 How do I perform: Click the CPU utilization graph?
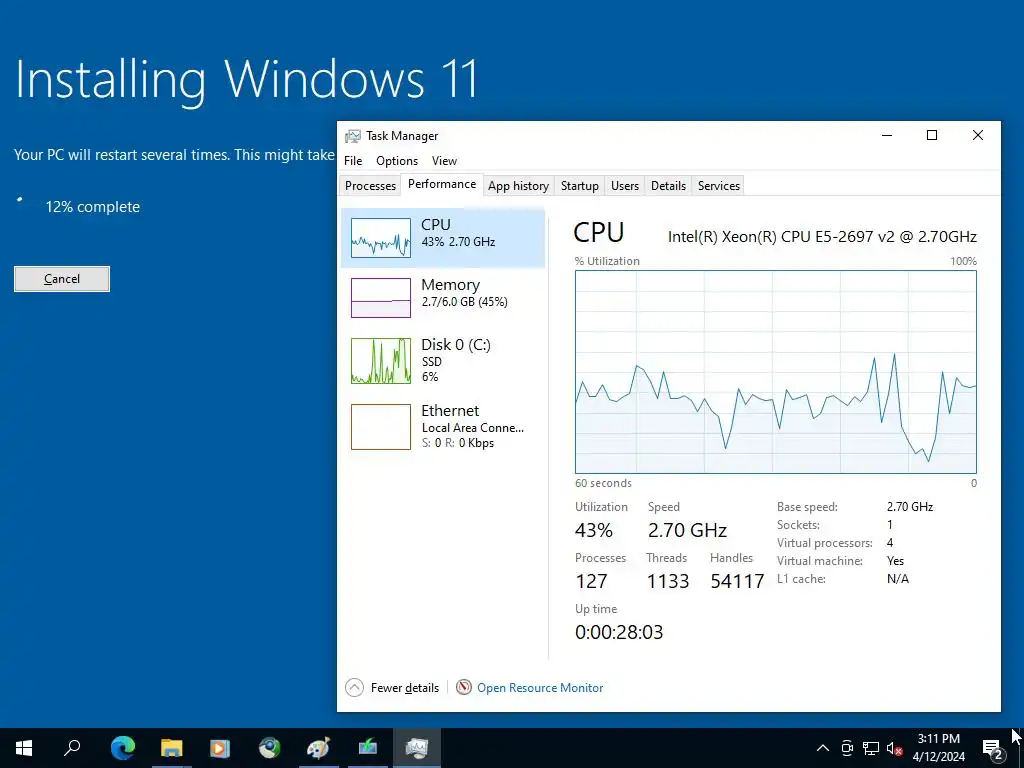(x=776, y=372)
